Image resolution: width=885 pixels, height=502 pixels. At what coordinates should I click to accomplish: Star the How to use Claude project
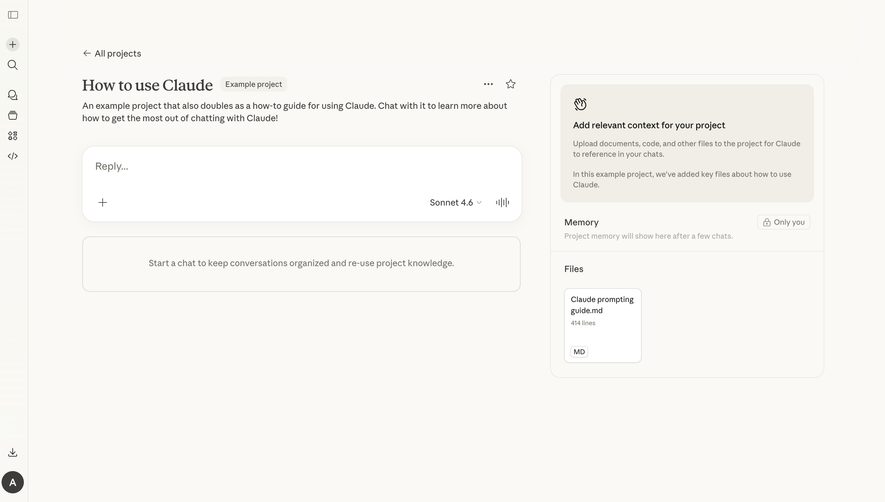(510, 84)
